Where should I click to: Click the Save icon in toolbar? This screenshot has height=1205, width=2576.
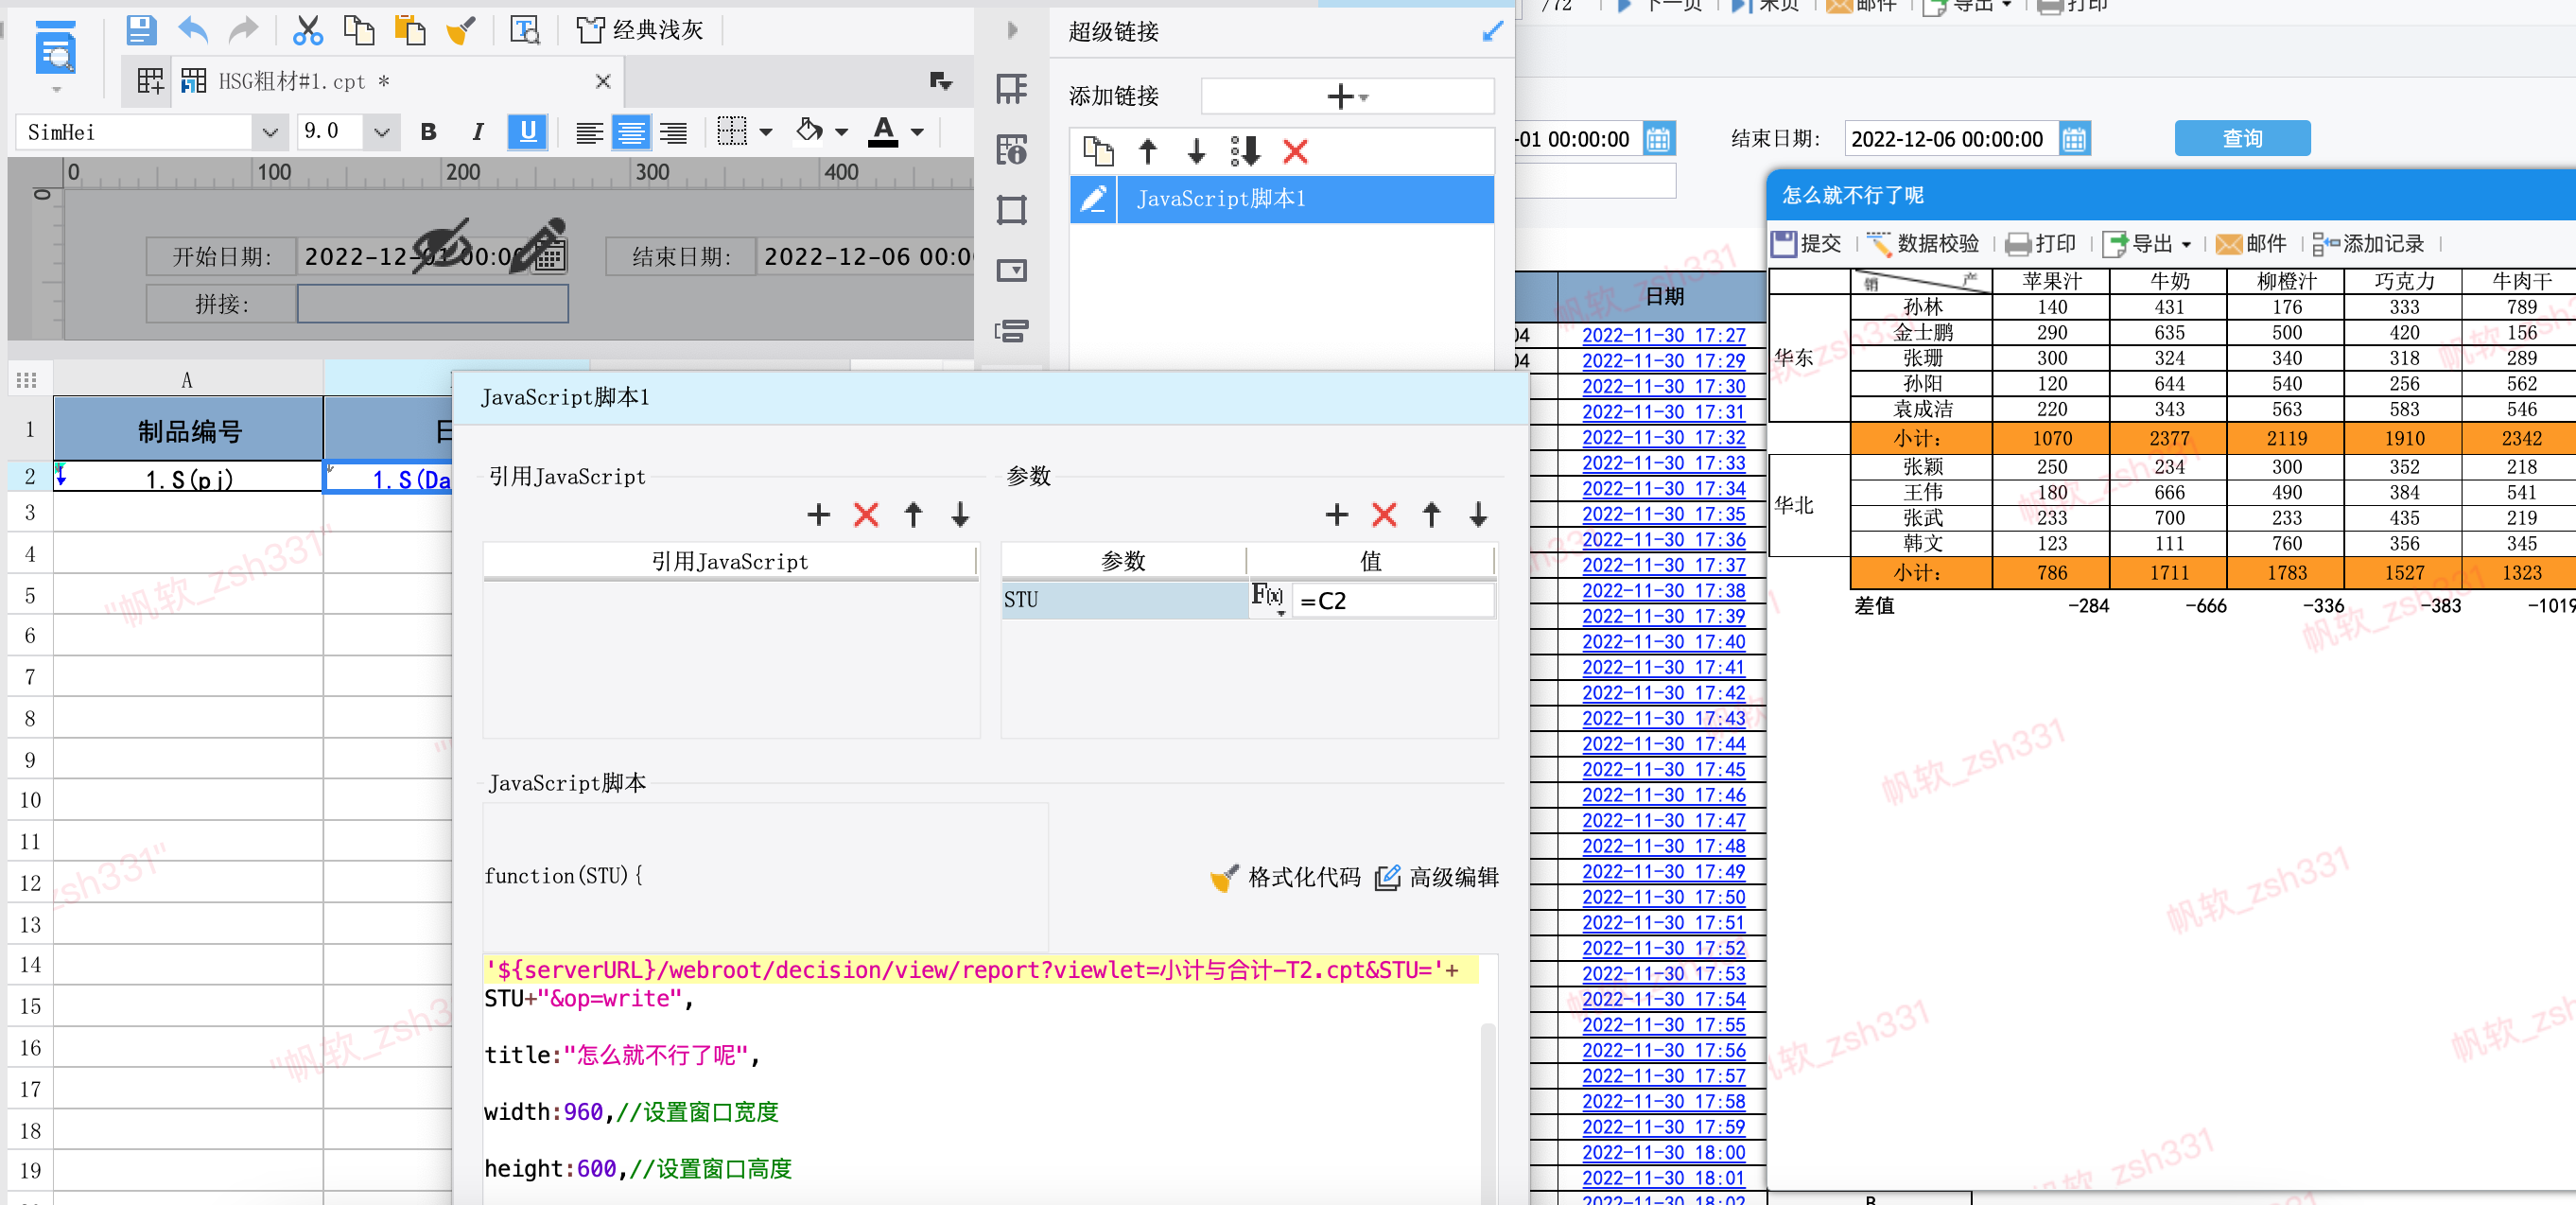tap(141, 30)
